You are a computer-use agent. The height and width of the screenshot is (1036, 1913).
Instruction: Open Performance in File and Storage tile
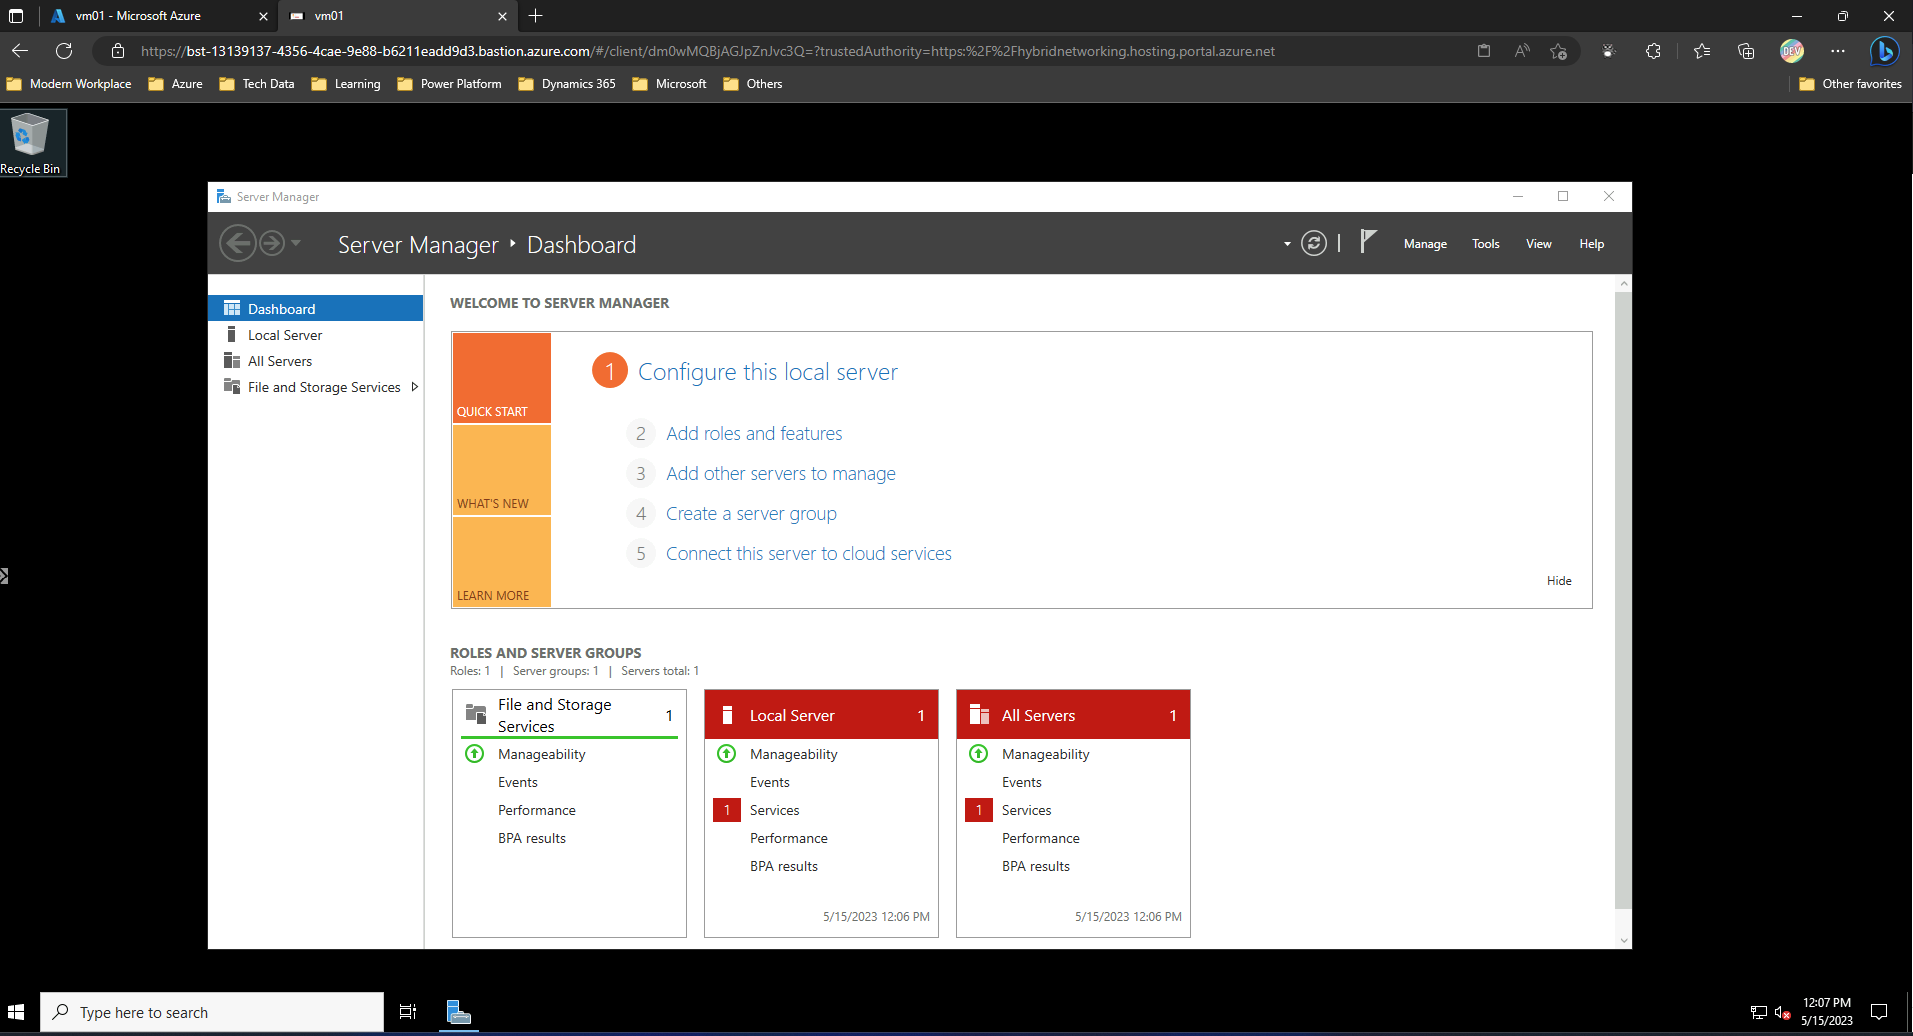[x=537, y=810]
